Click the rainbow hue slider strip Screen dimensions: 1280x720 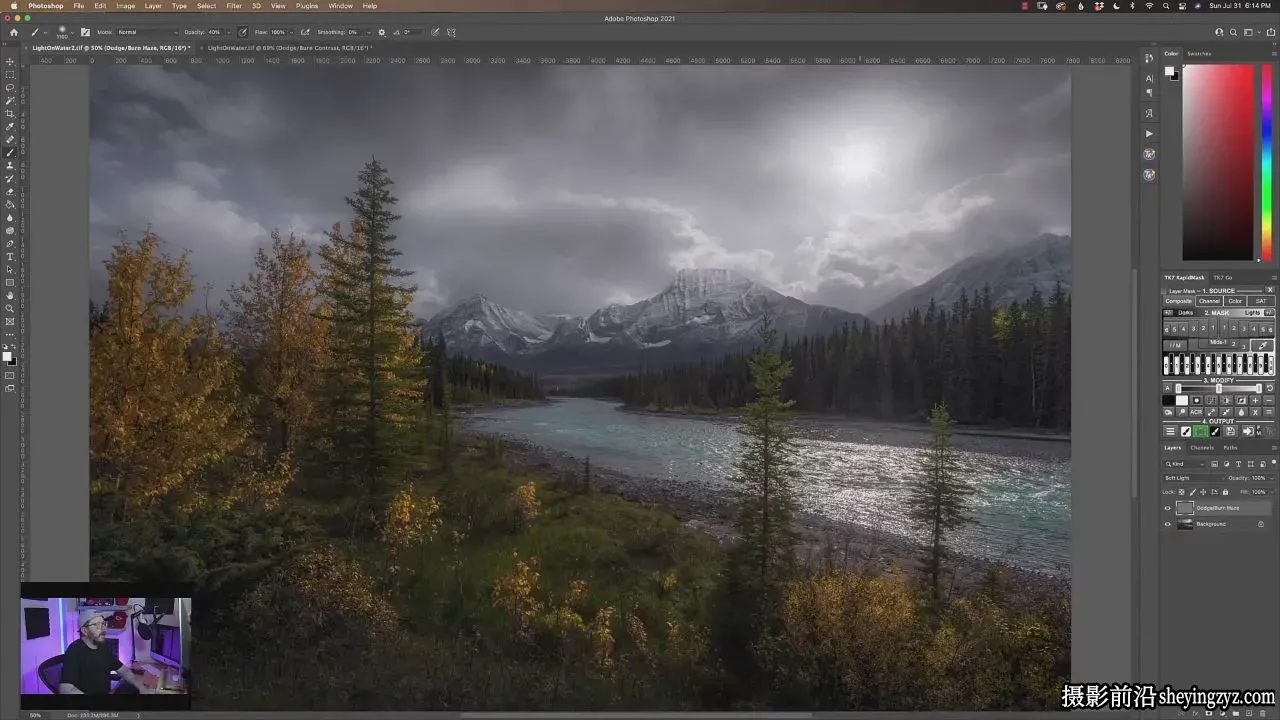(x=1266, y=162)
